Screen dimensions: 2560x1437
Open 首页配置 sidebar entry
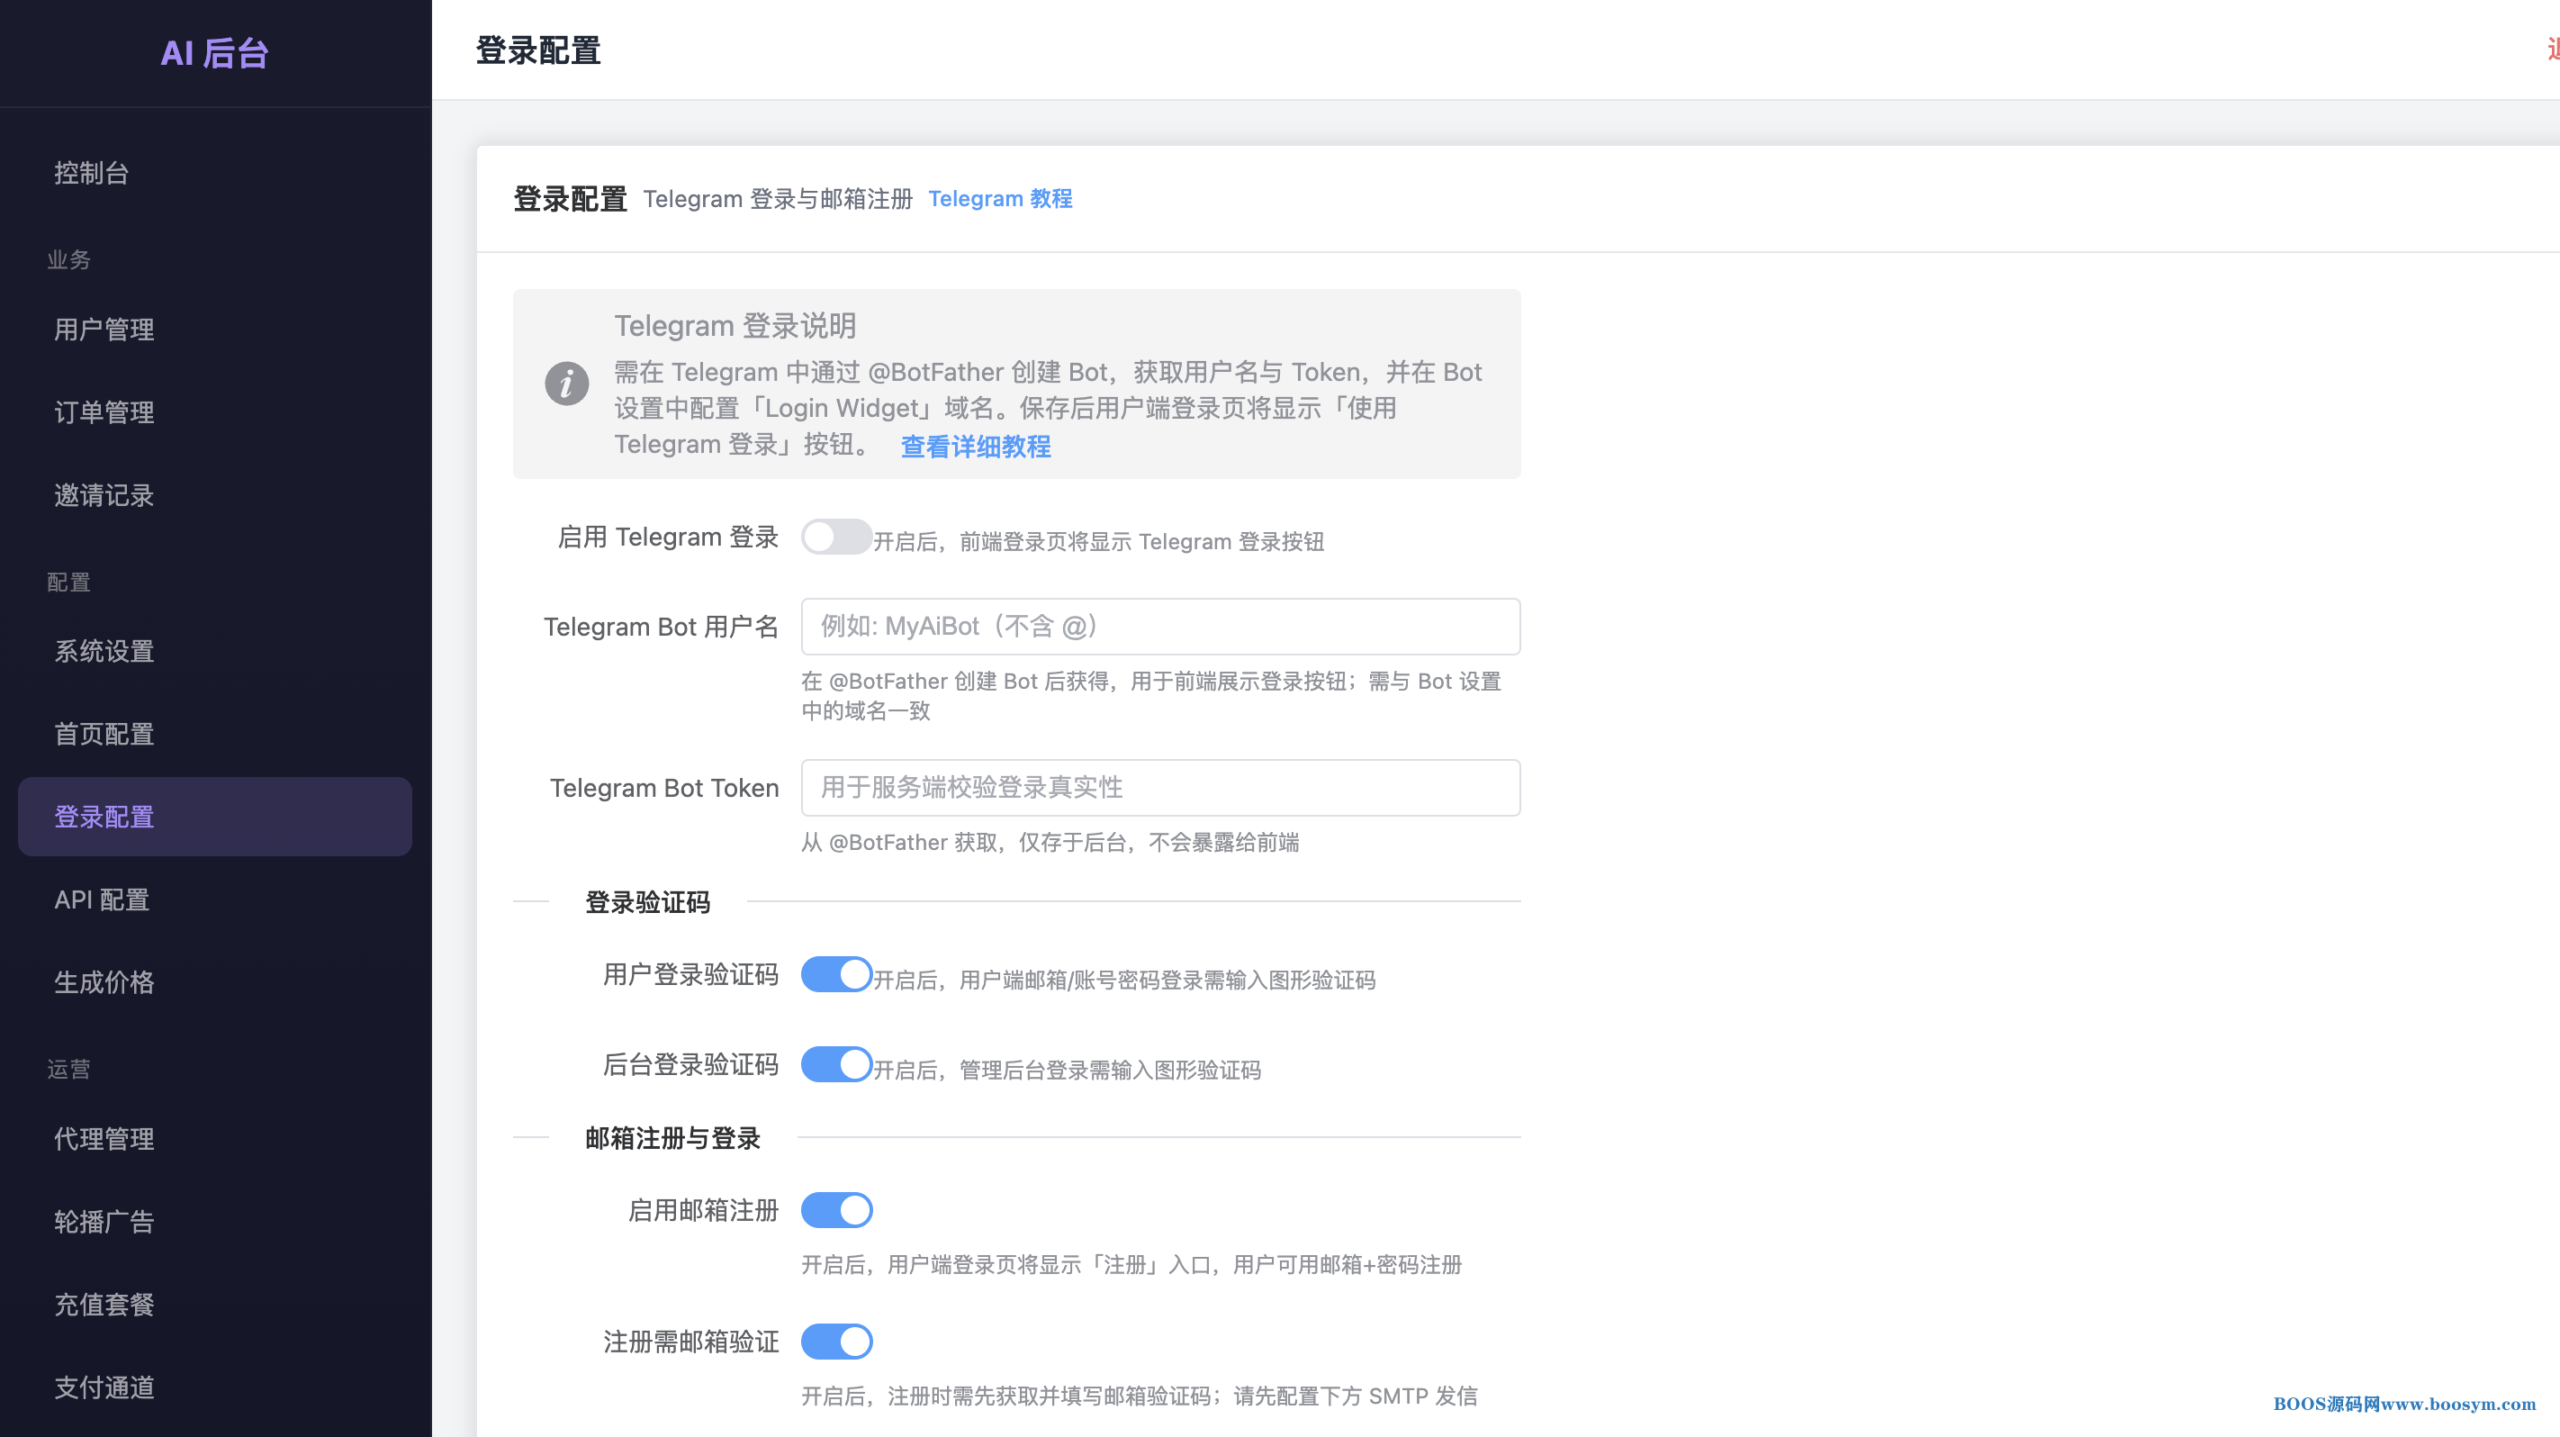(104, 734)
